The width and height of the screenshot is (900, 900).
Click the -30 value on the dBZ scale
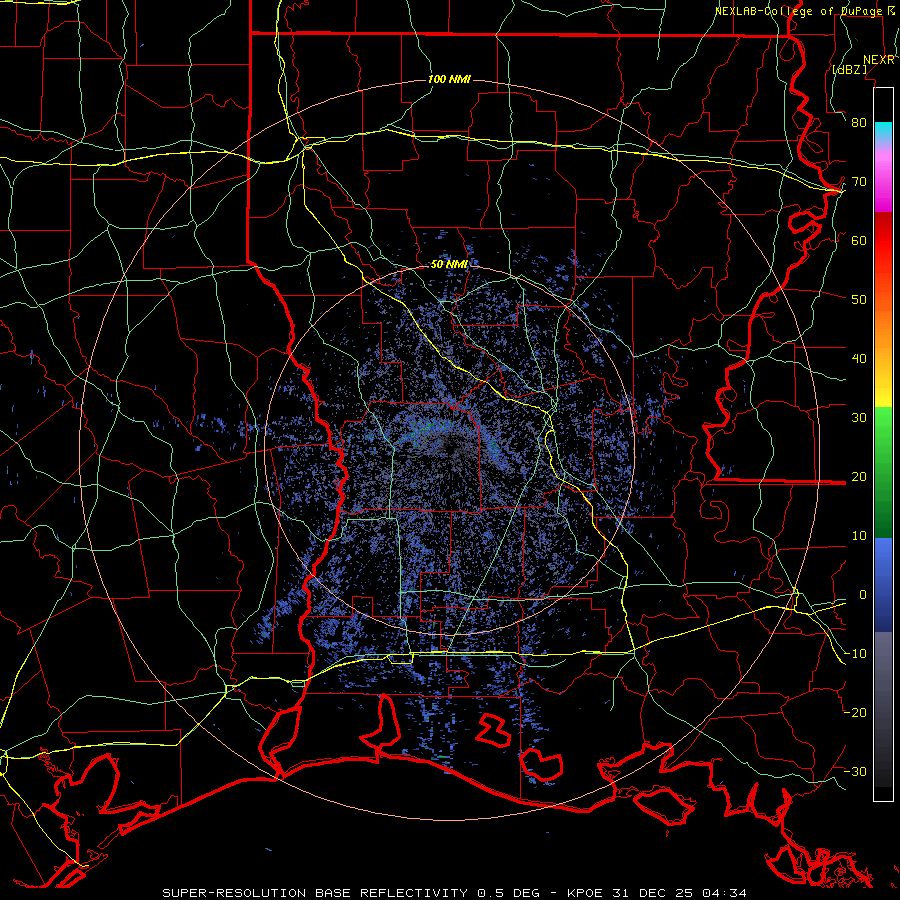coord(855,771)
